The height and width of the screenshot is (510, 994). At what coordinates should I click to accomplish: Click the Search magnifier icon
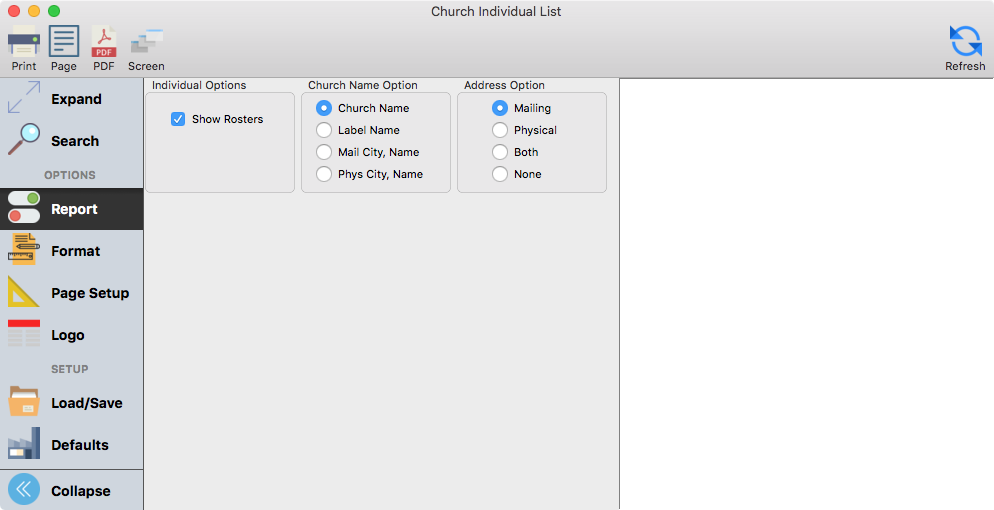pos(24,141)
